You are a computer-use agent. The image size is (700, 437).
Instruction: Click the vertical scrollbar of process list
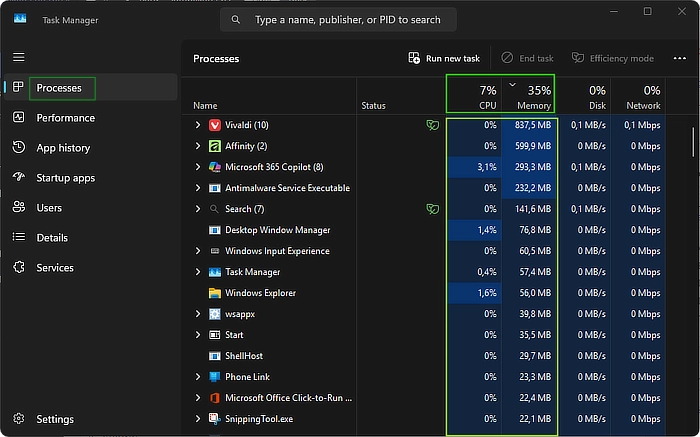point(693,142)
